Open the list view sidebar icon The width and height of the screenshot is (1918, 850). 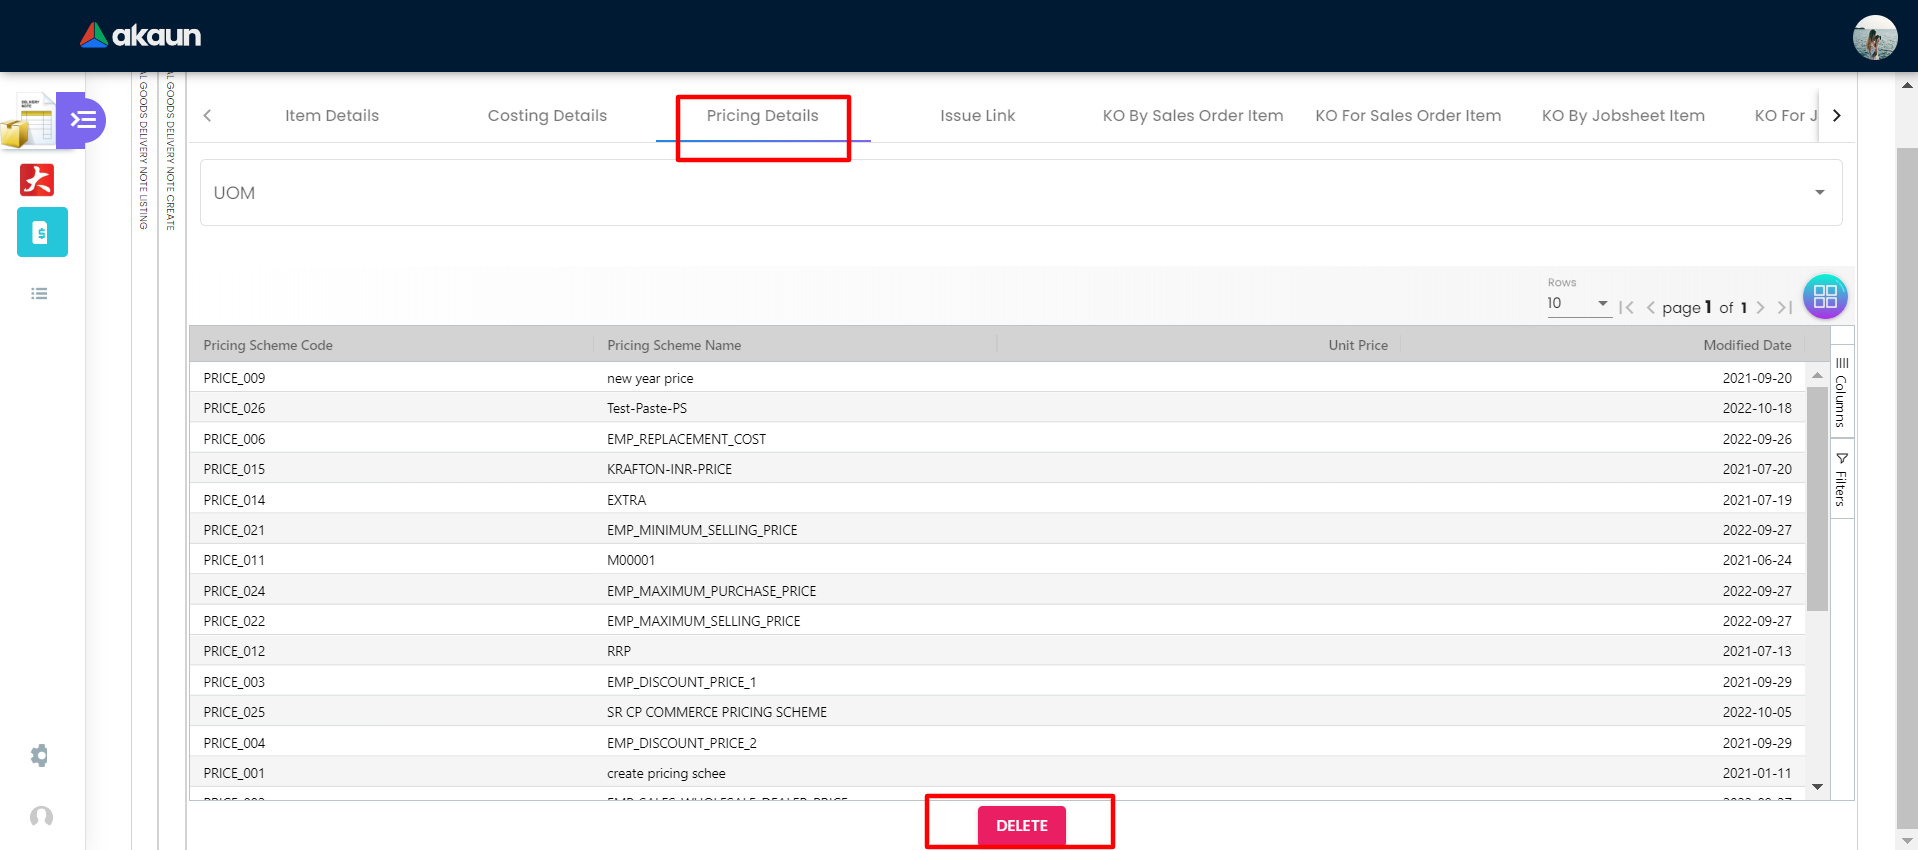tap(39, 294)
